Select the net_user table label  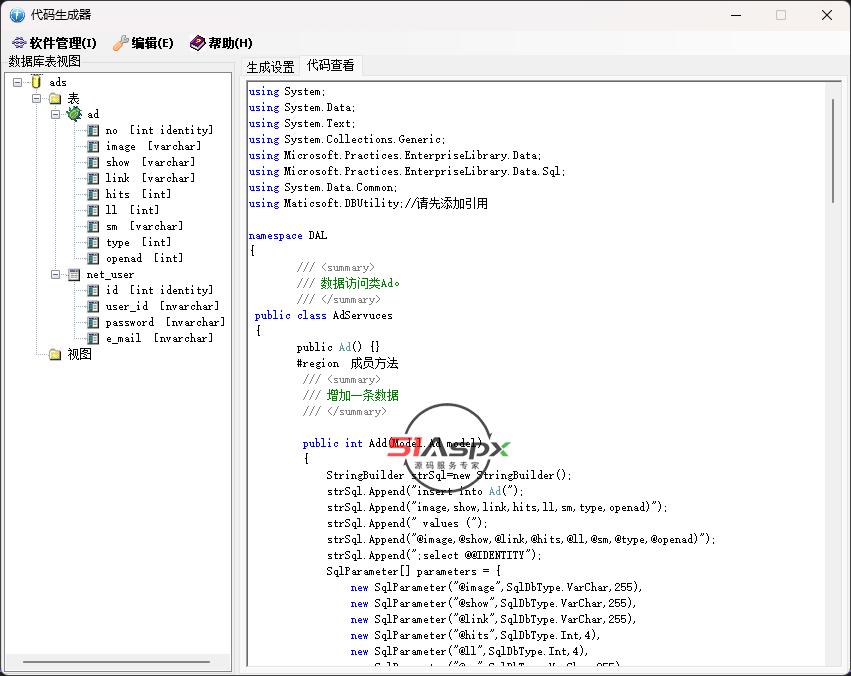(x=110, y=275)
